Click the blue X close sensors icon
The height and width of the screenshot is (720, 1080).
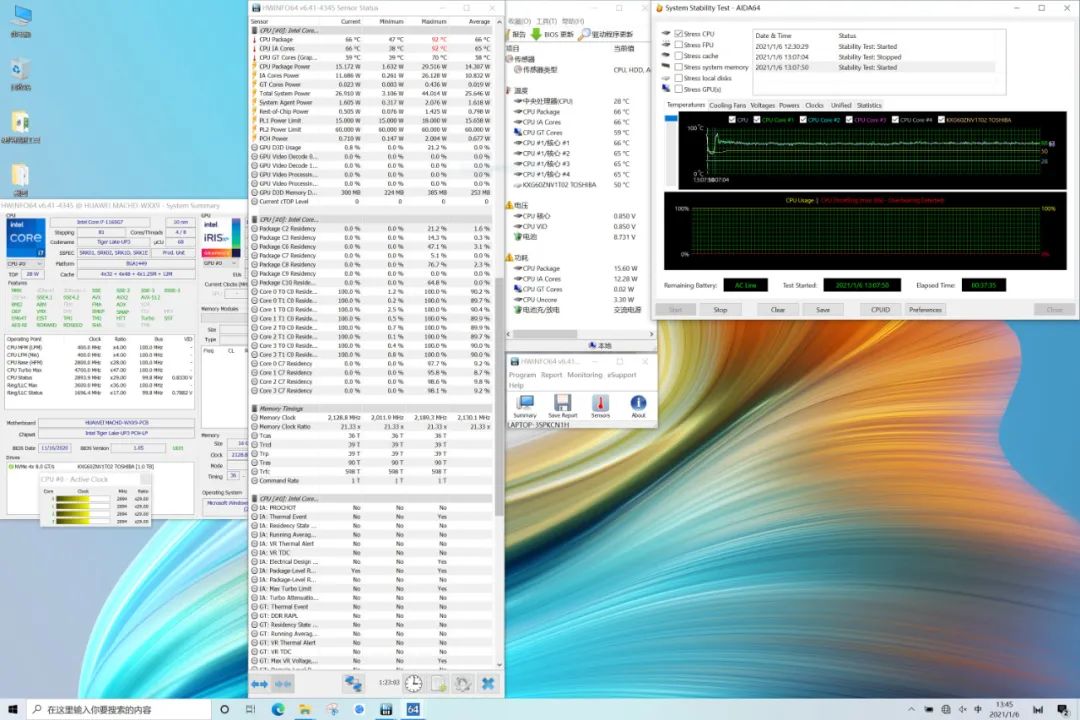[x=488, y=683]
